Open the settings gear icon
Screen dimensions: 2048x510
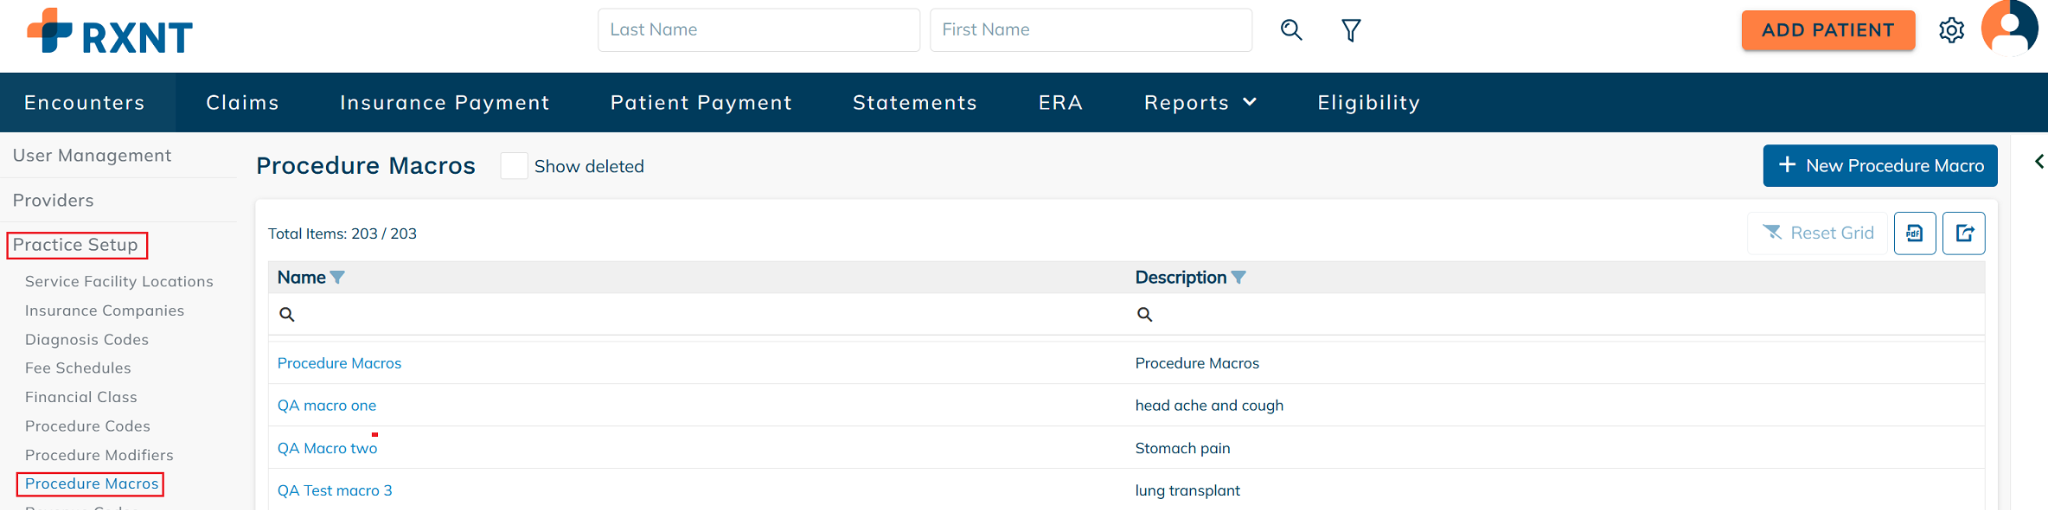pos(1951,31)
